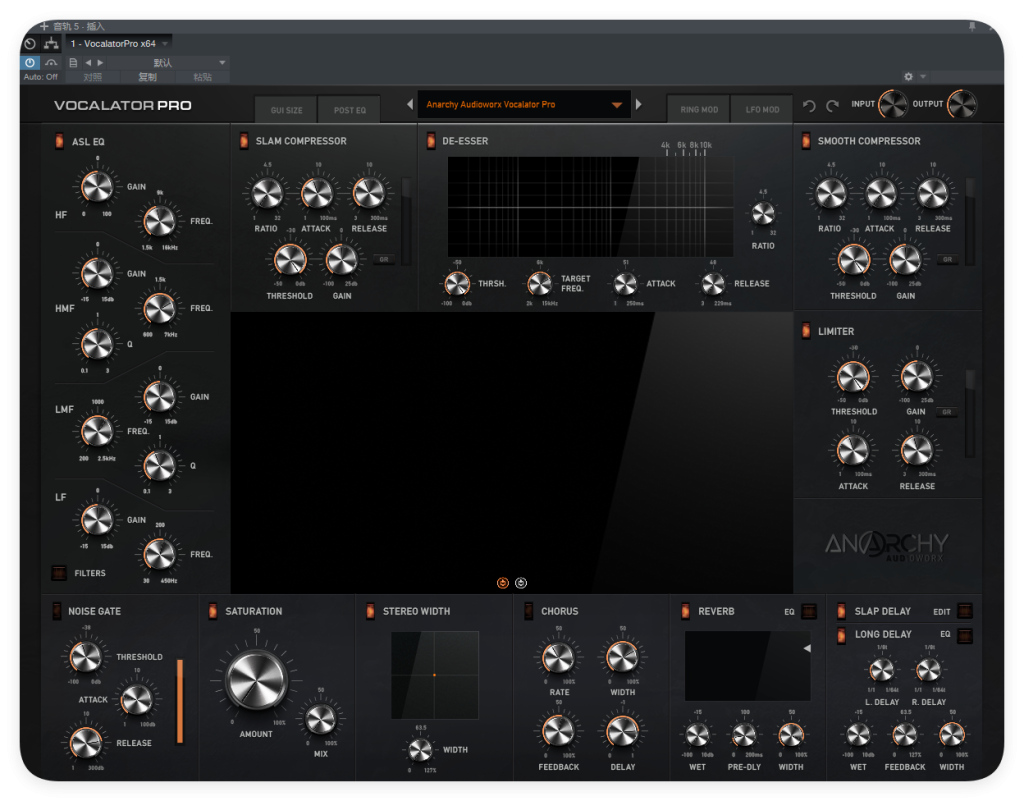The image size is (1024, 801).
Task: Open the Anarchy Audioworx Vocalator Pro preset list
Action: click(x=524, y=104)
